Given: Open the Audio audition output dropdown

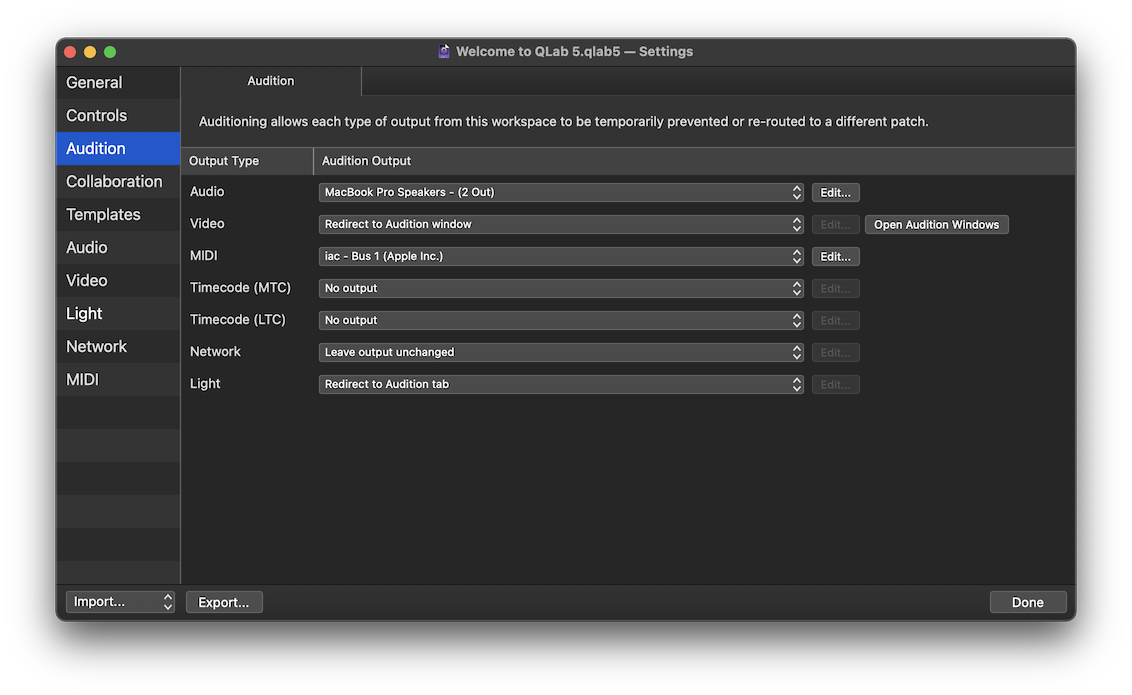Looking at the screenshot, I should (560, 192).
